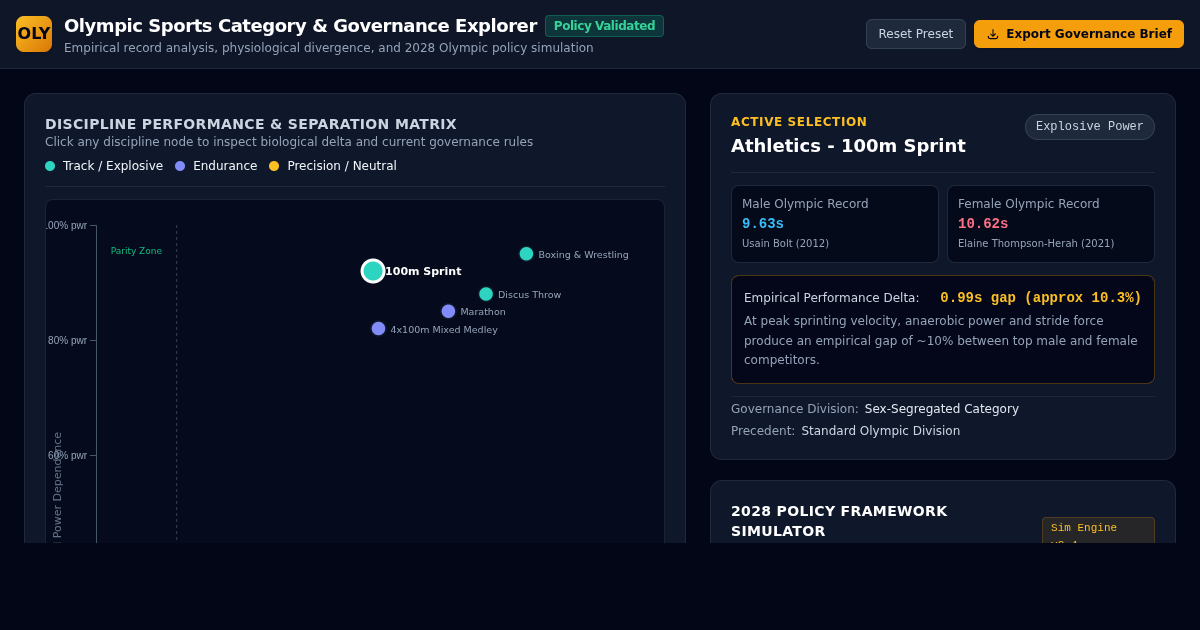1200x630 pixels.
Task: Click the Explosive Power tag
Action: (x=1090, y=127)
